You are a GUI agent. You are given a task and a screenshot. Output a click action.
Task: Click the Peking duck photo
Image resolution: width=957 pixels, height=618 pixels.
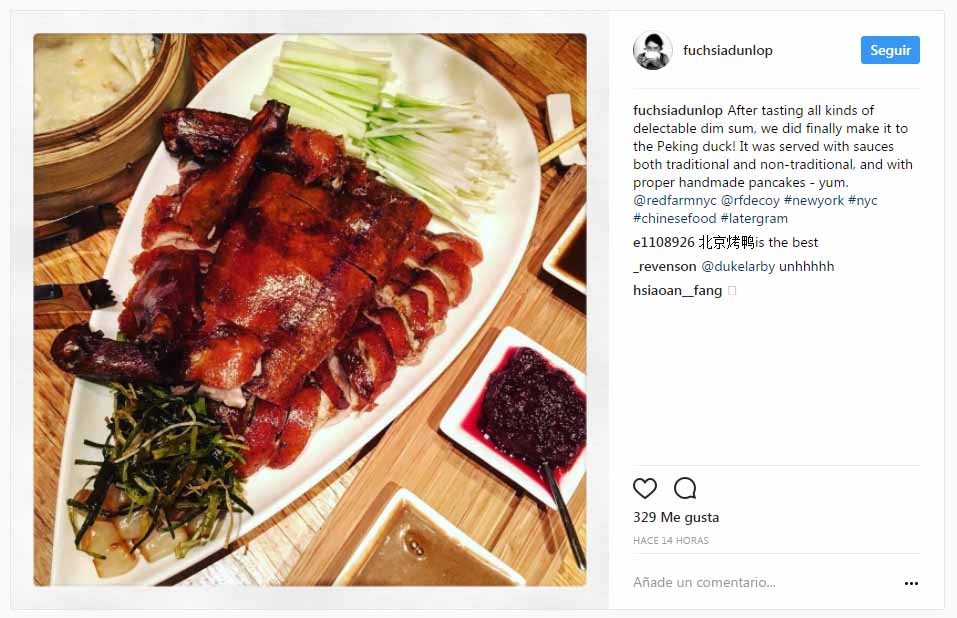pos(310,310)
